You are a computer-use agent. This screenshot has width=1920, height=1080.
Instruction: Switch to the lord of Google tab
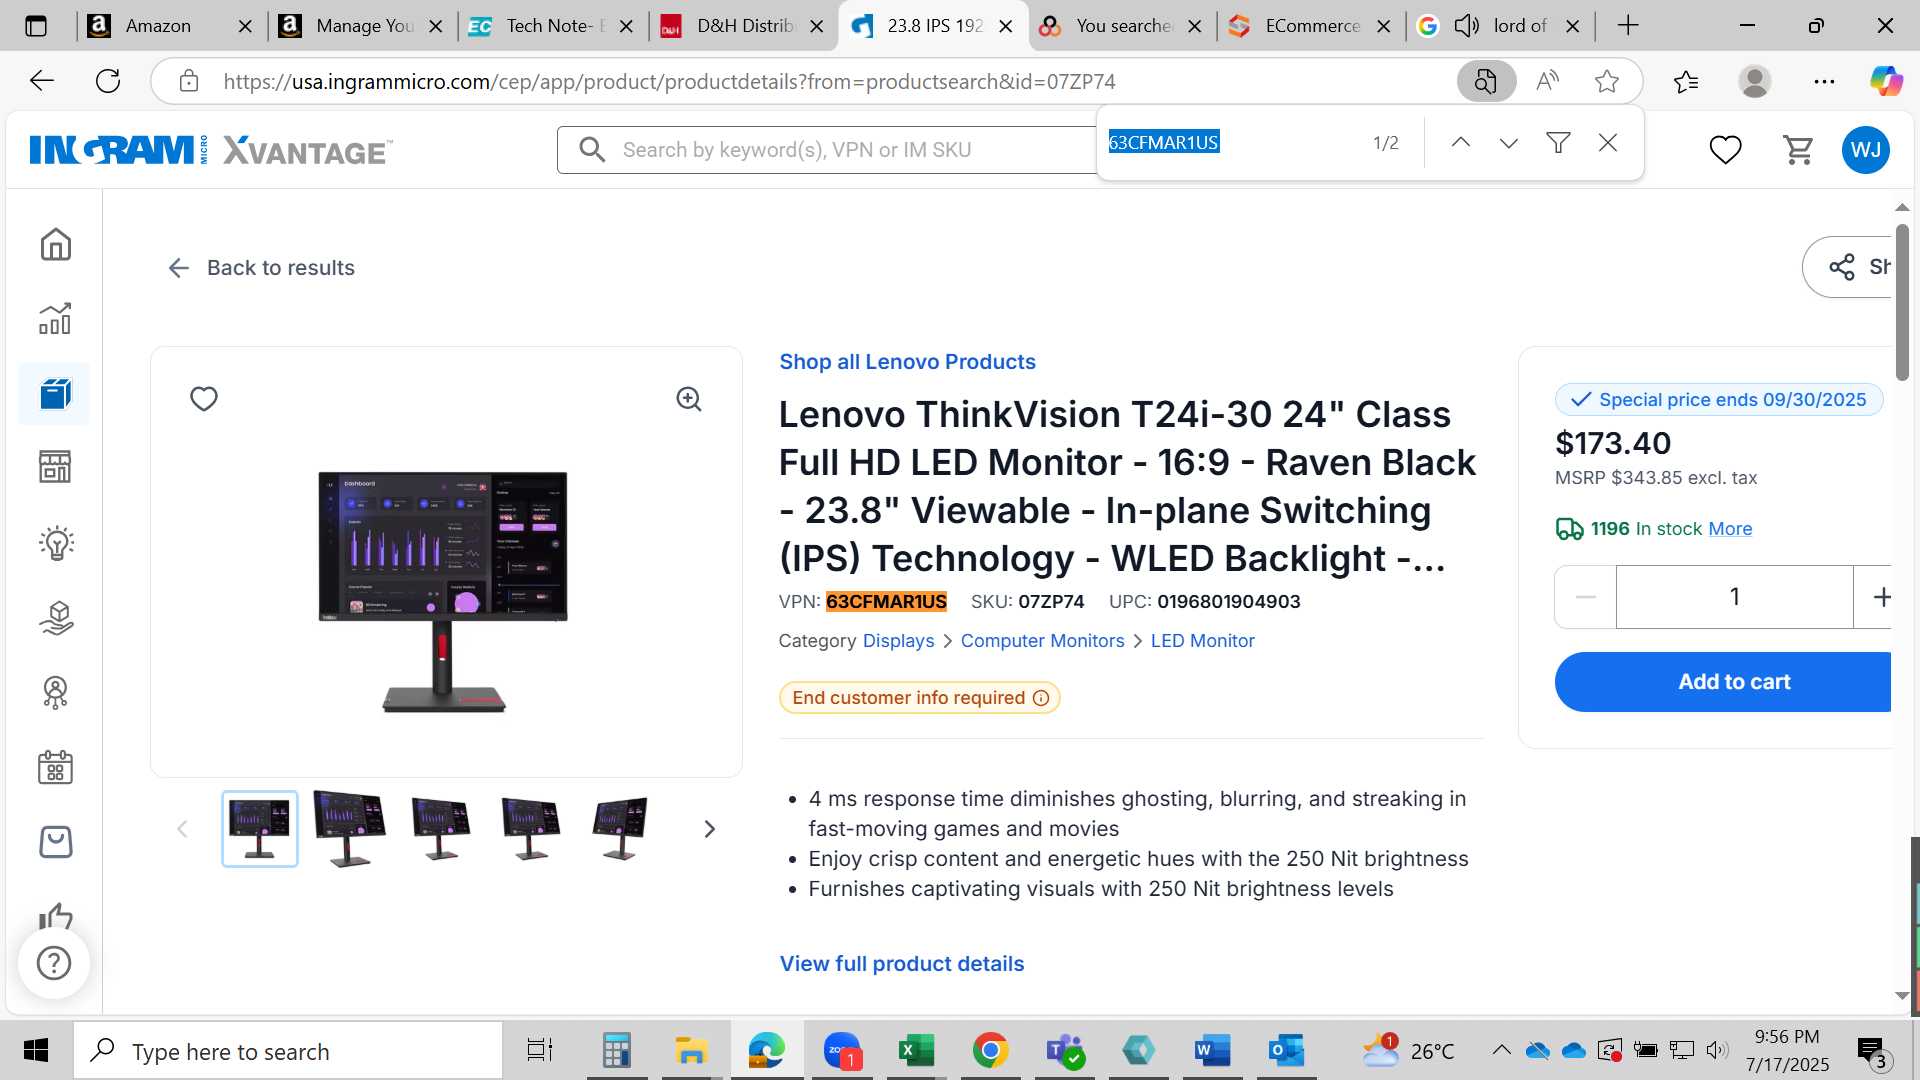(1500, 26)
